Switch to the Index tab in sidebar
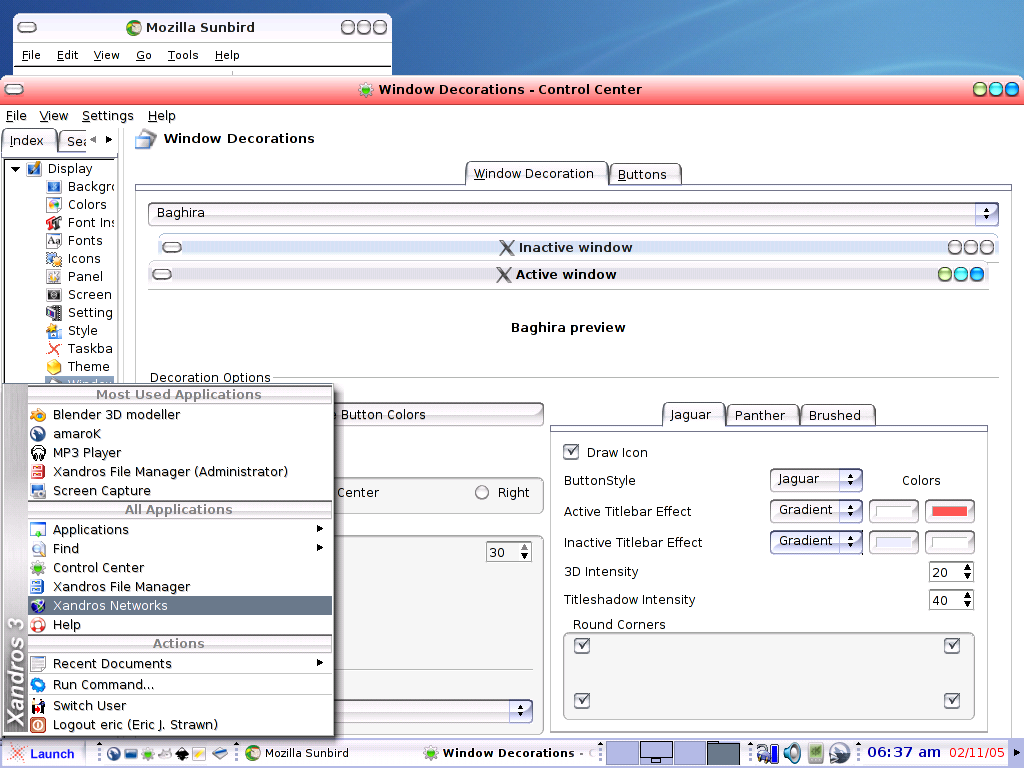The height and width of the screenshot is (768, 1024). pyautogui.click(x=27, y=140)
